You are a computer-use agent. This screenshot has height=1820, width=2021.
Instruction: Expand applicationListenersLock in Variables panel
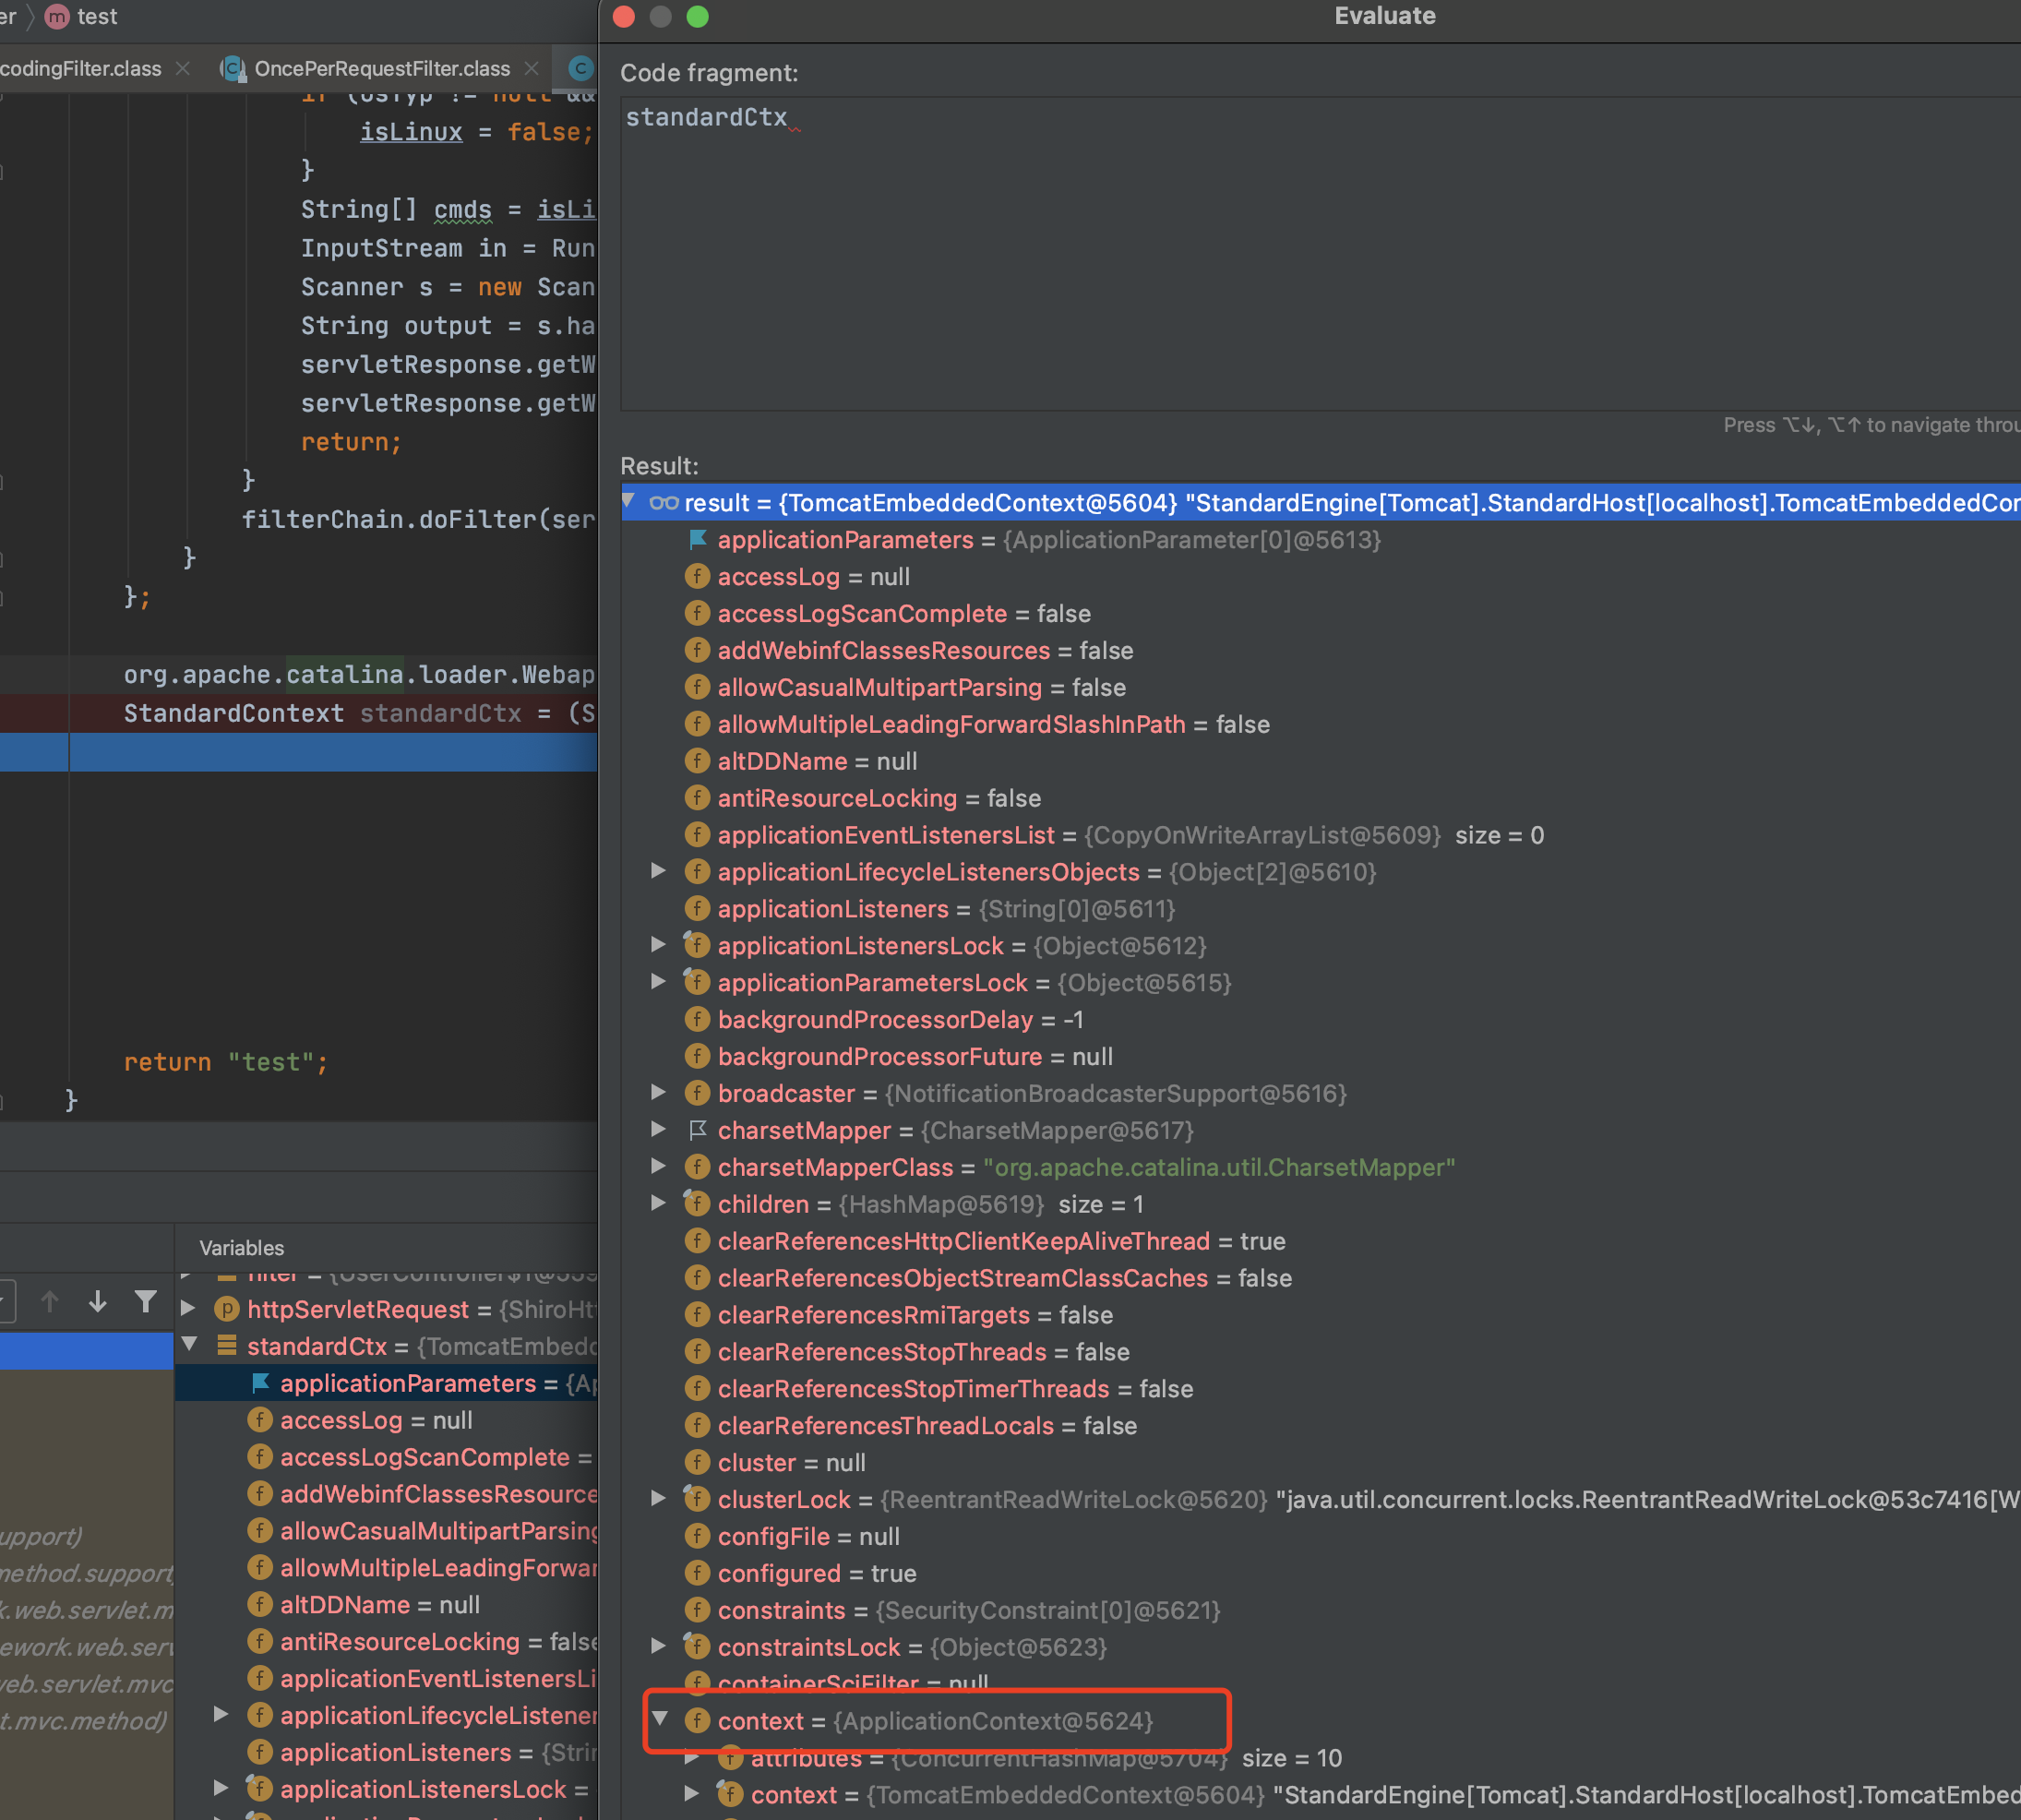click(x=222, y=1789)
